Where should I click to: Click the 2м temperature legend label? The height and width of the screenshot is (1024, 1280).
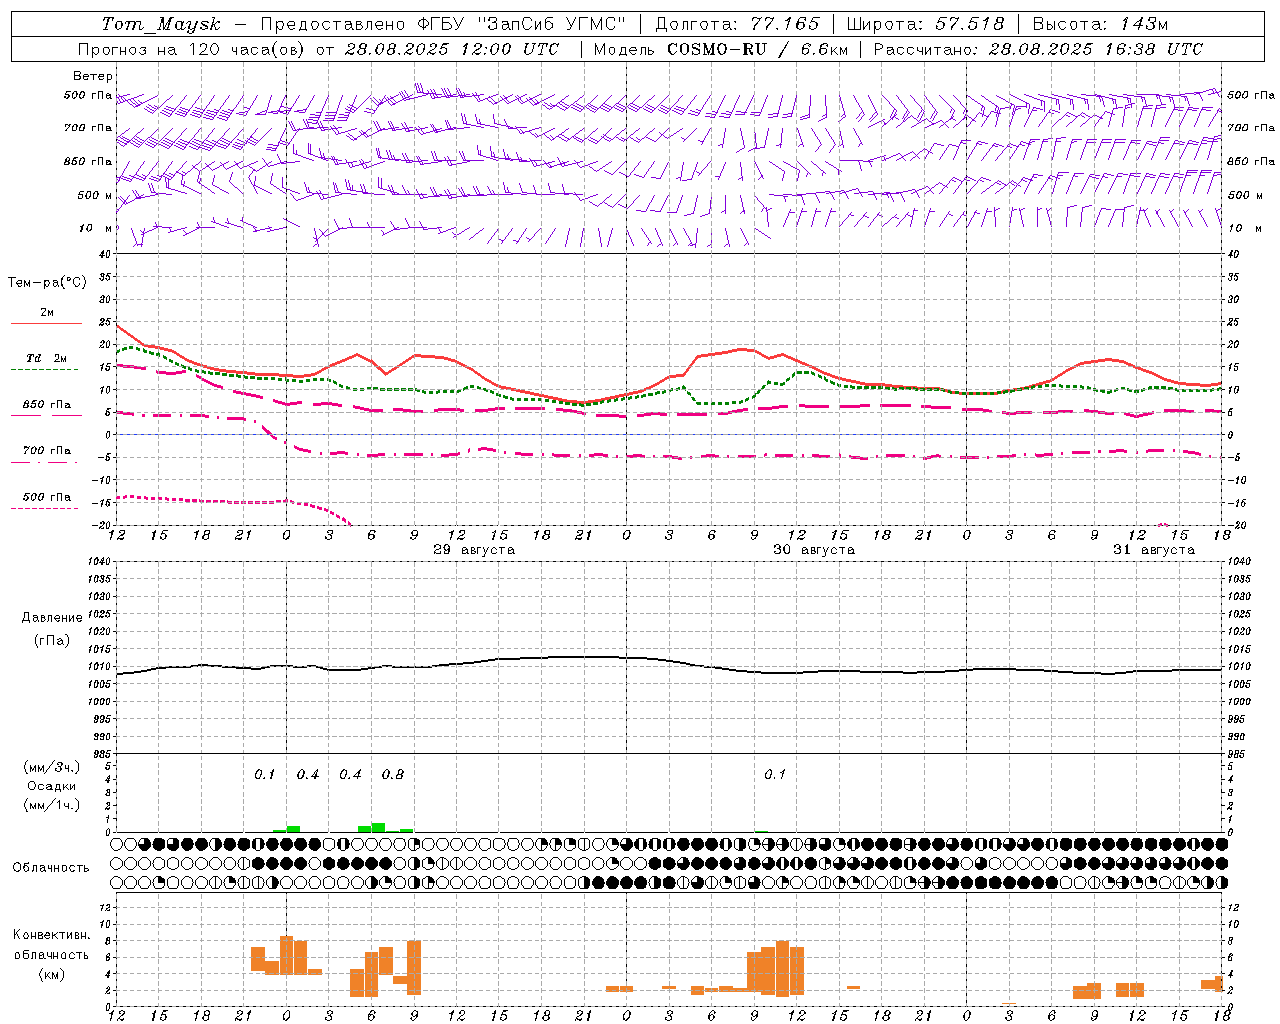[47, 313]
